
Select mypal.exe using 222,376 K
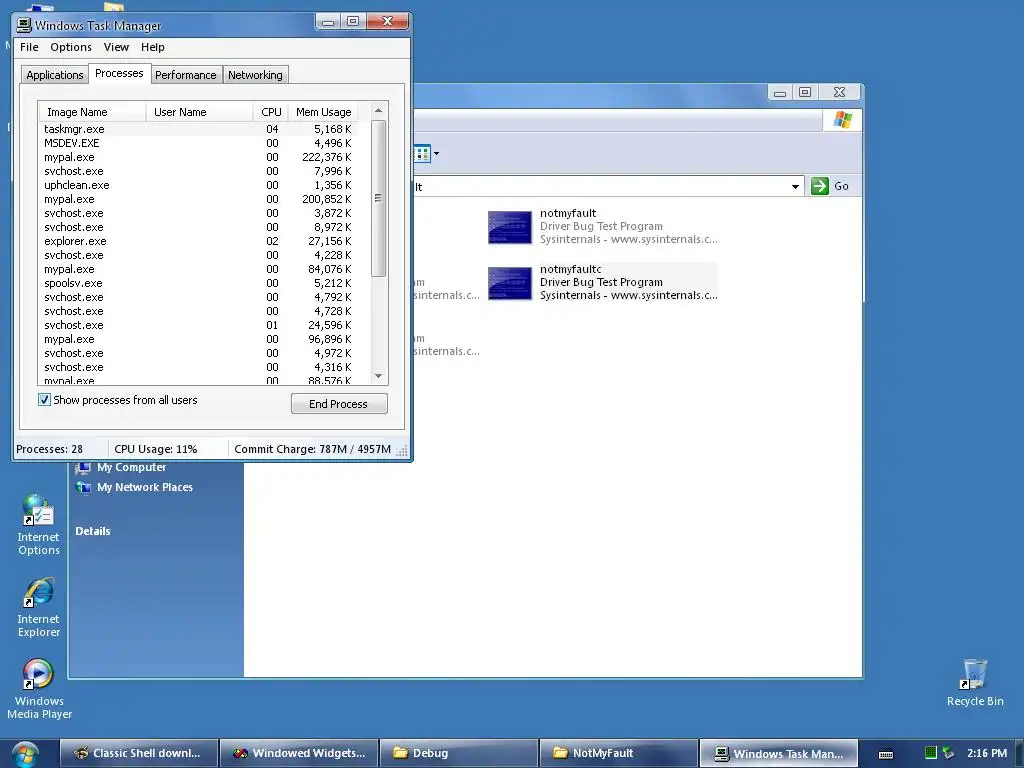click(199, 157)
